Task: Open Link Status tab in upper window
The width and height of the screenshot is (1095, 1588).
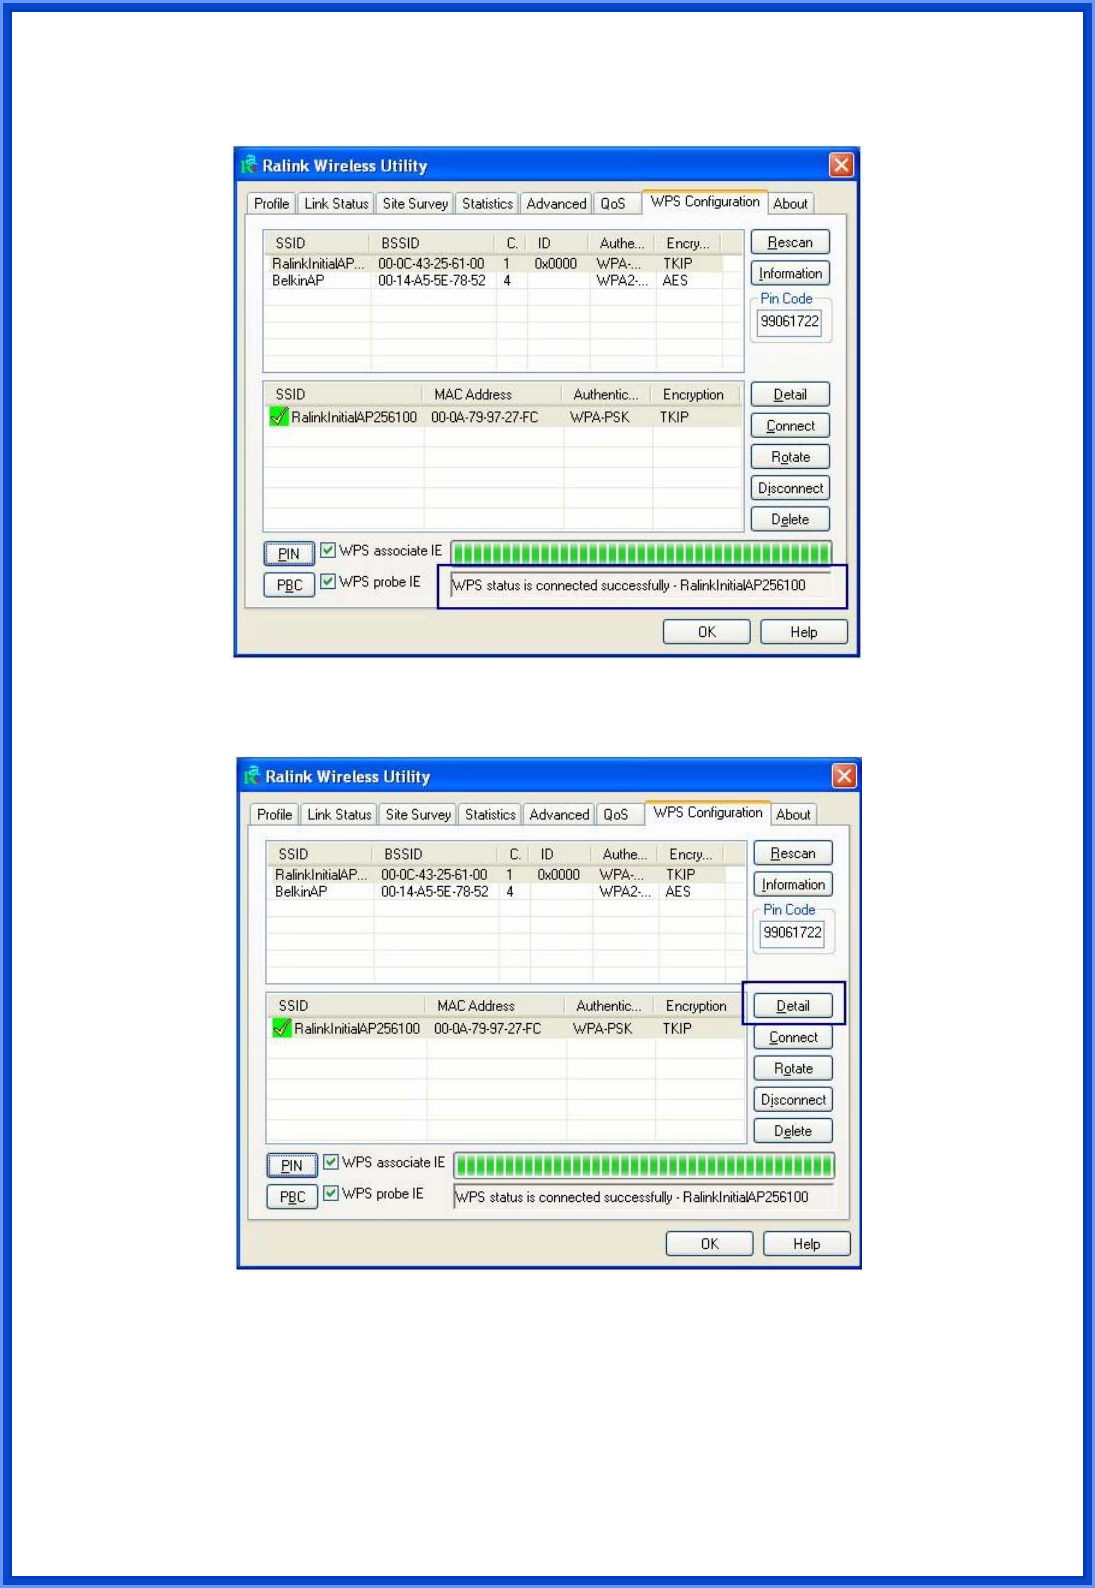Action: coord(336,203)
